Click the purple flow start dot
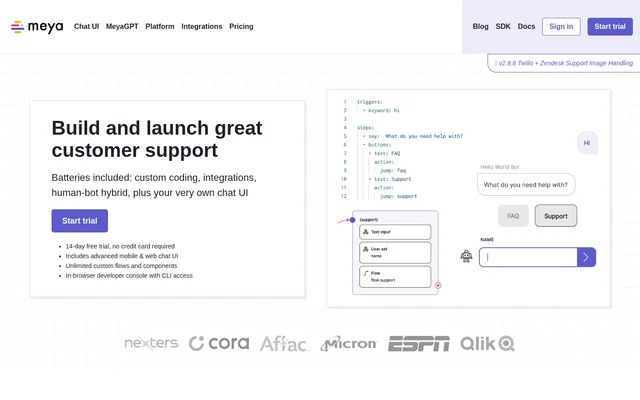The image size is (640, 400). tap(352, 220)
